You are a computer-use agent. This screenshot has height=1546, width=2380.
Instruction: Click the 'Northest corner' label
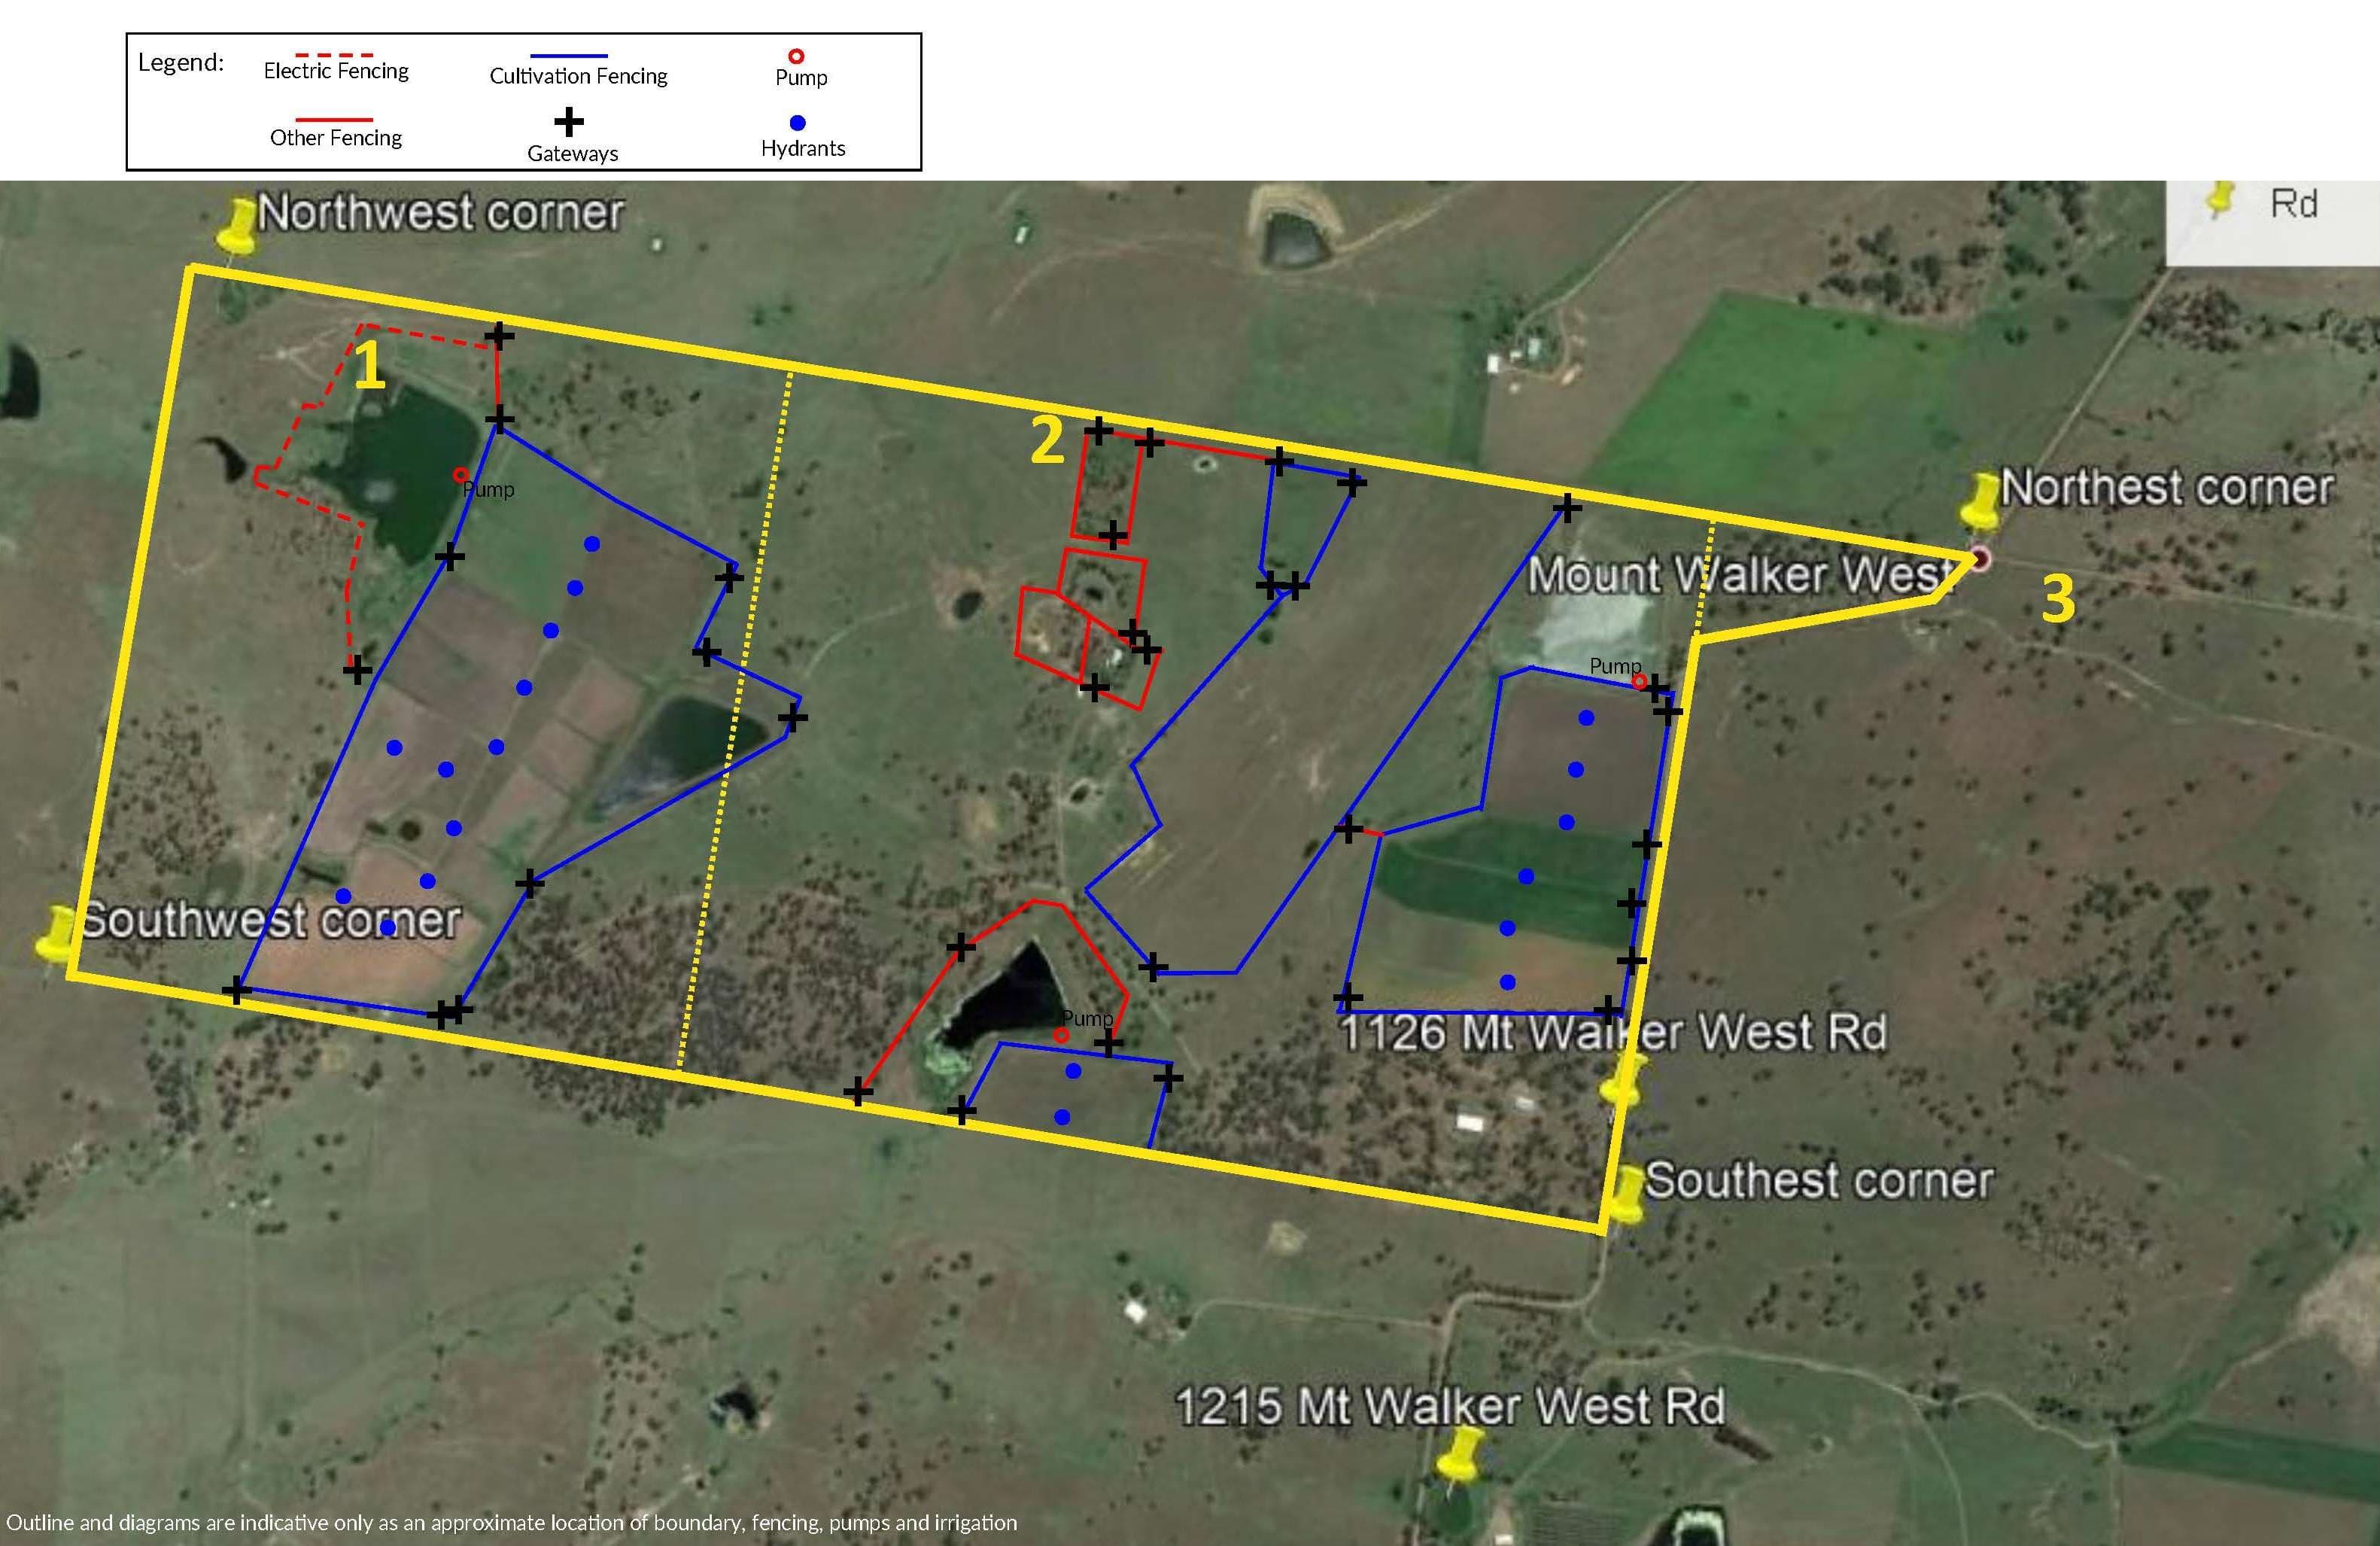point(2167,488)
